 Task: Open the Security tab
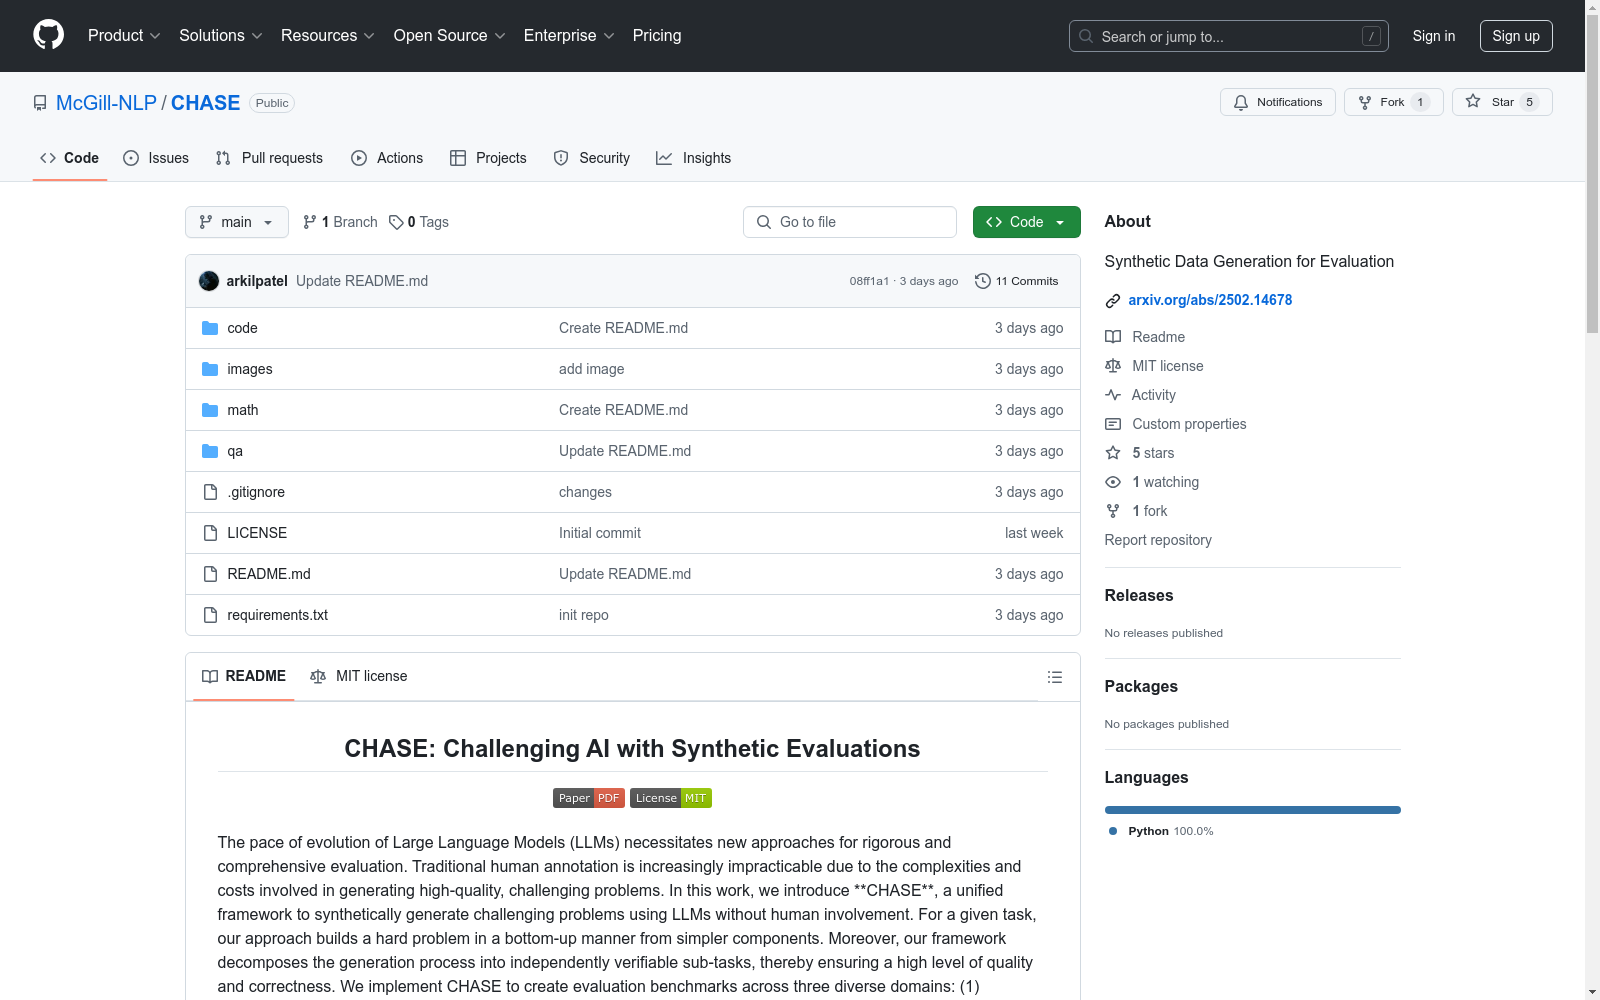tap(592, 158)
